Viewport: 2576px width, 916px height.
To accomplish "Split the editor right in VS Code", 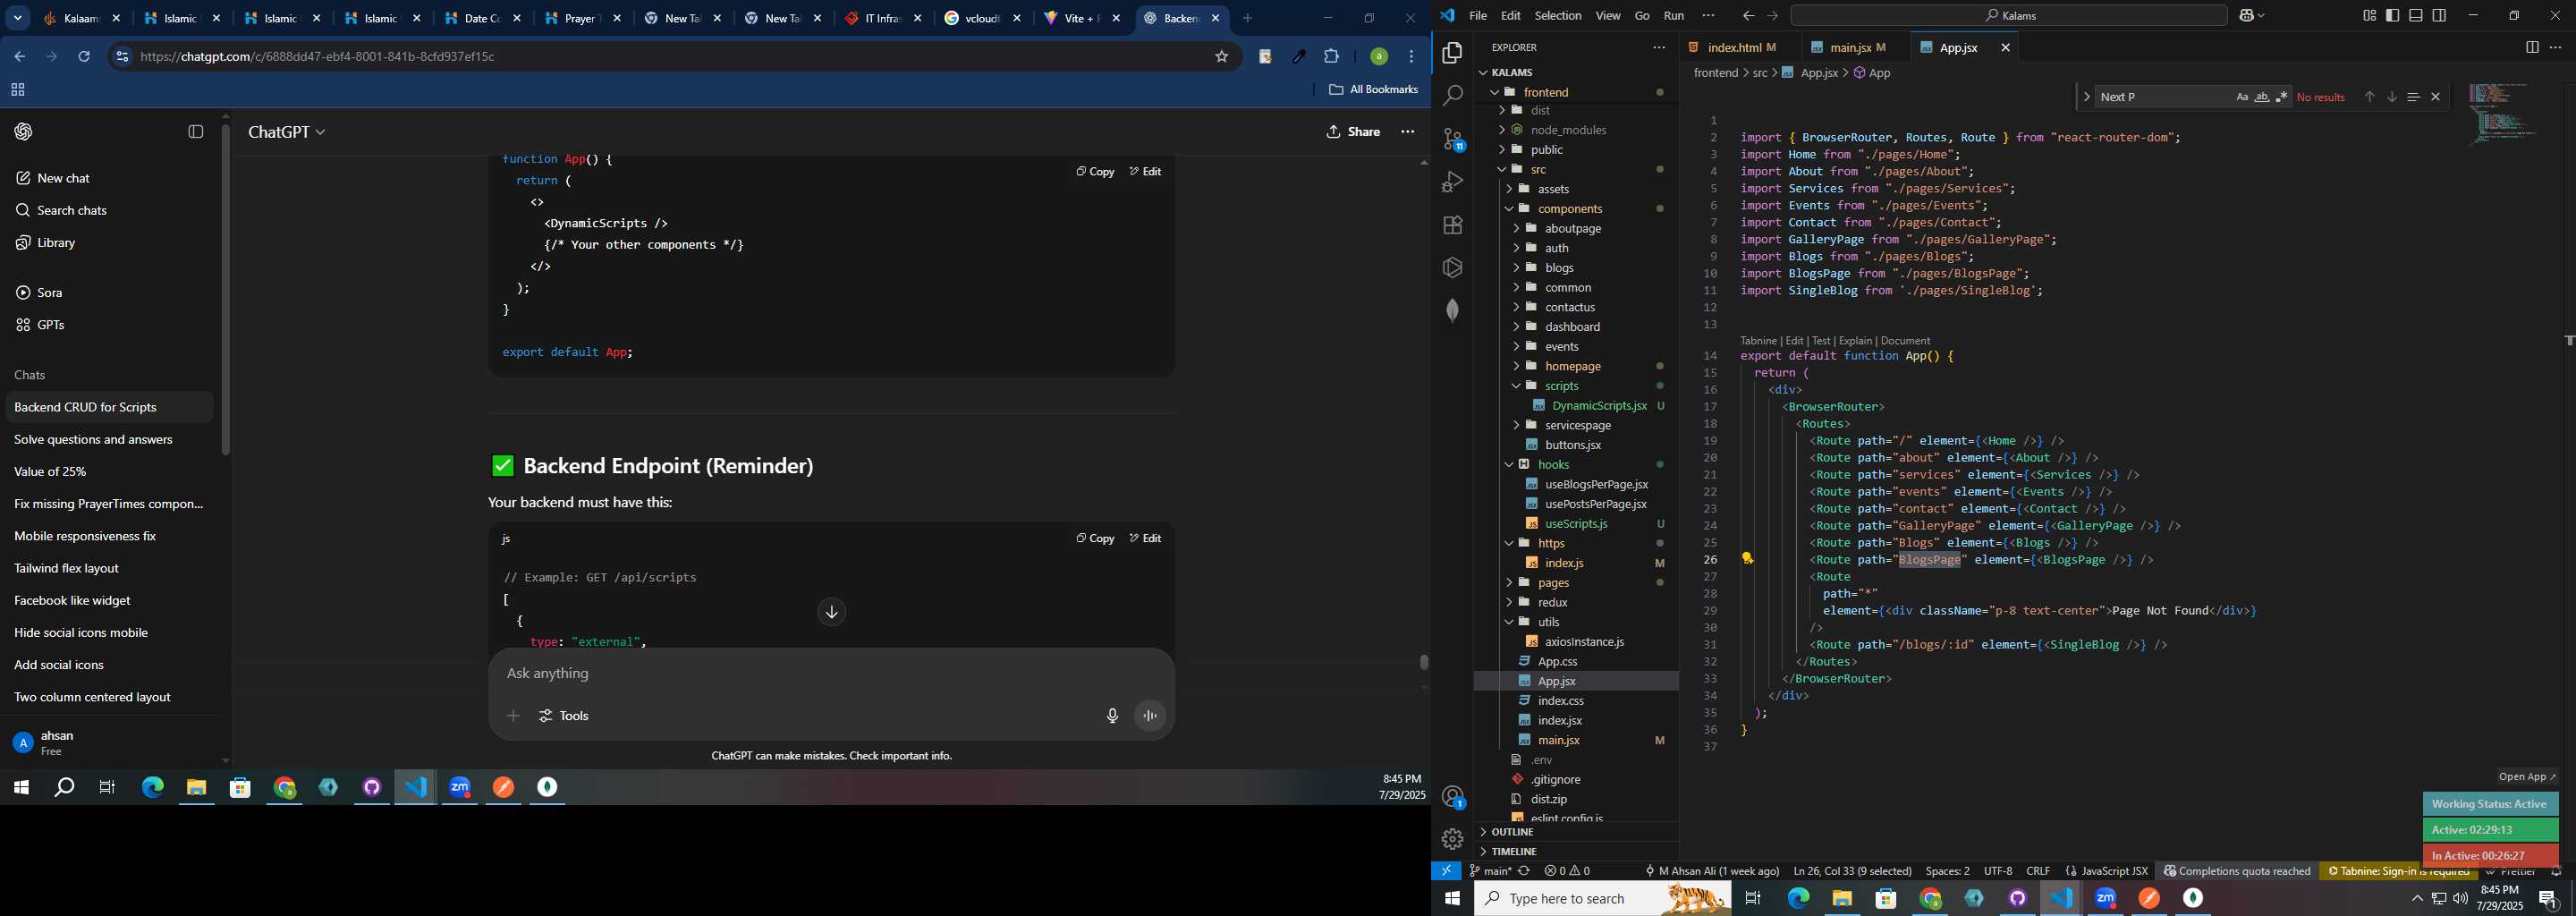I will pyautogui.click(x=2531, y=47).
